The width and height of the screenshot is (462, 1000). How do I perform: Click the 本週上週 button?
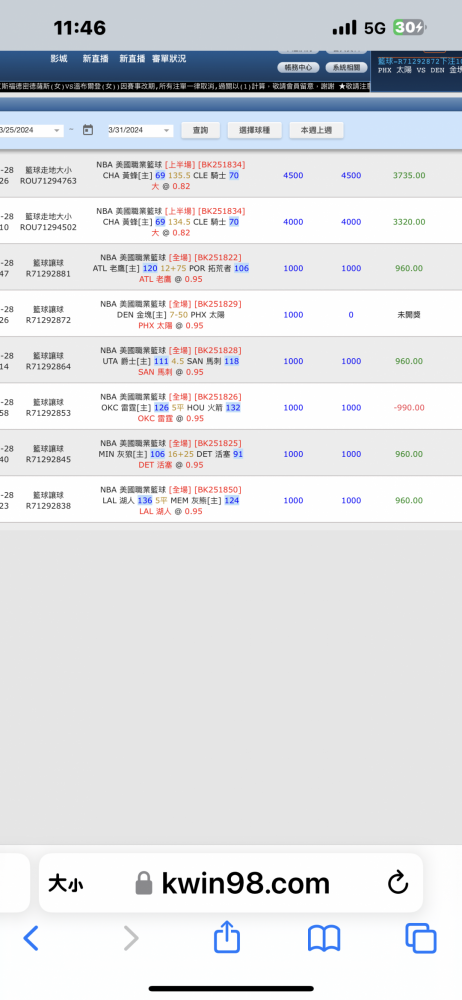coord(317,130)
